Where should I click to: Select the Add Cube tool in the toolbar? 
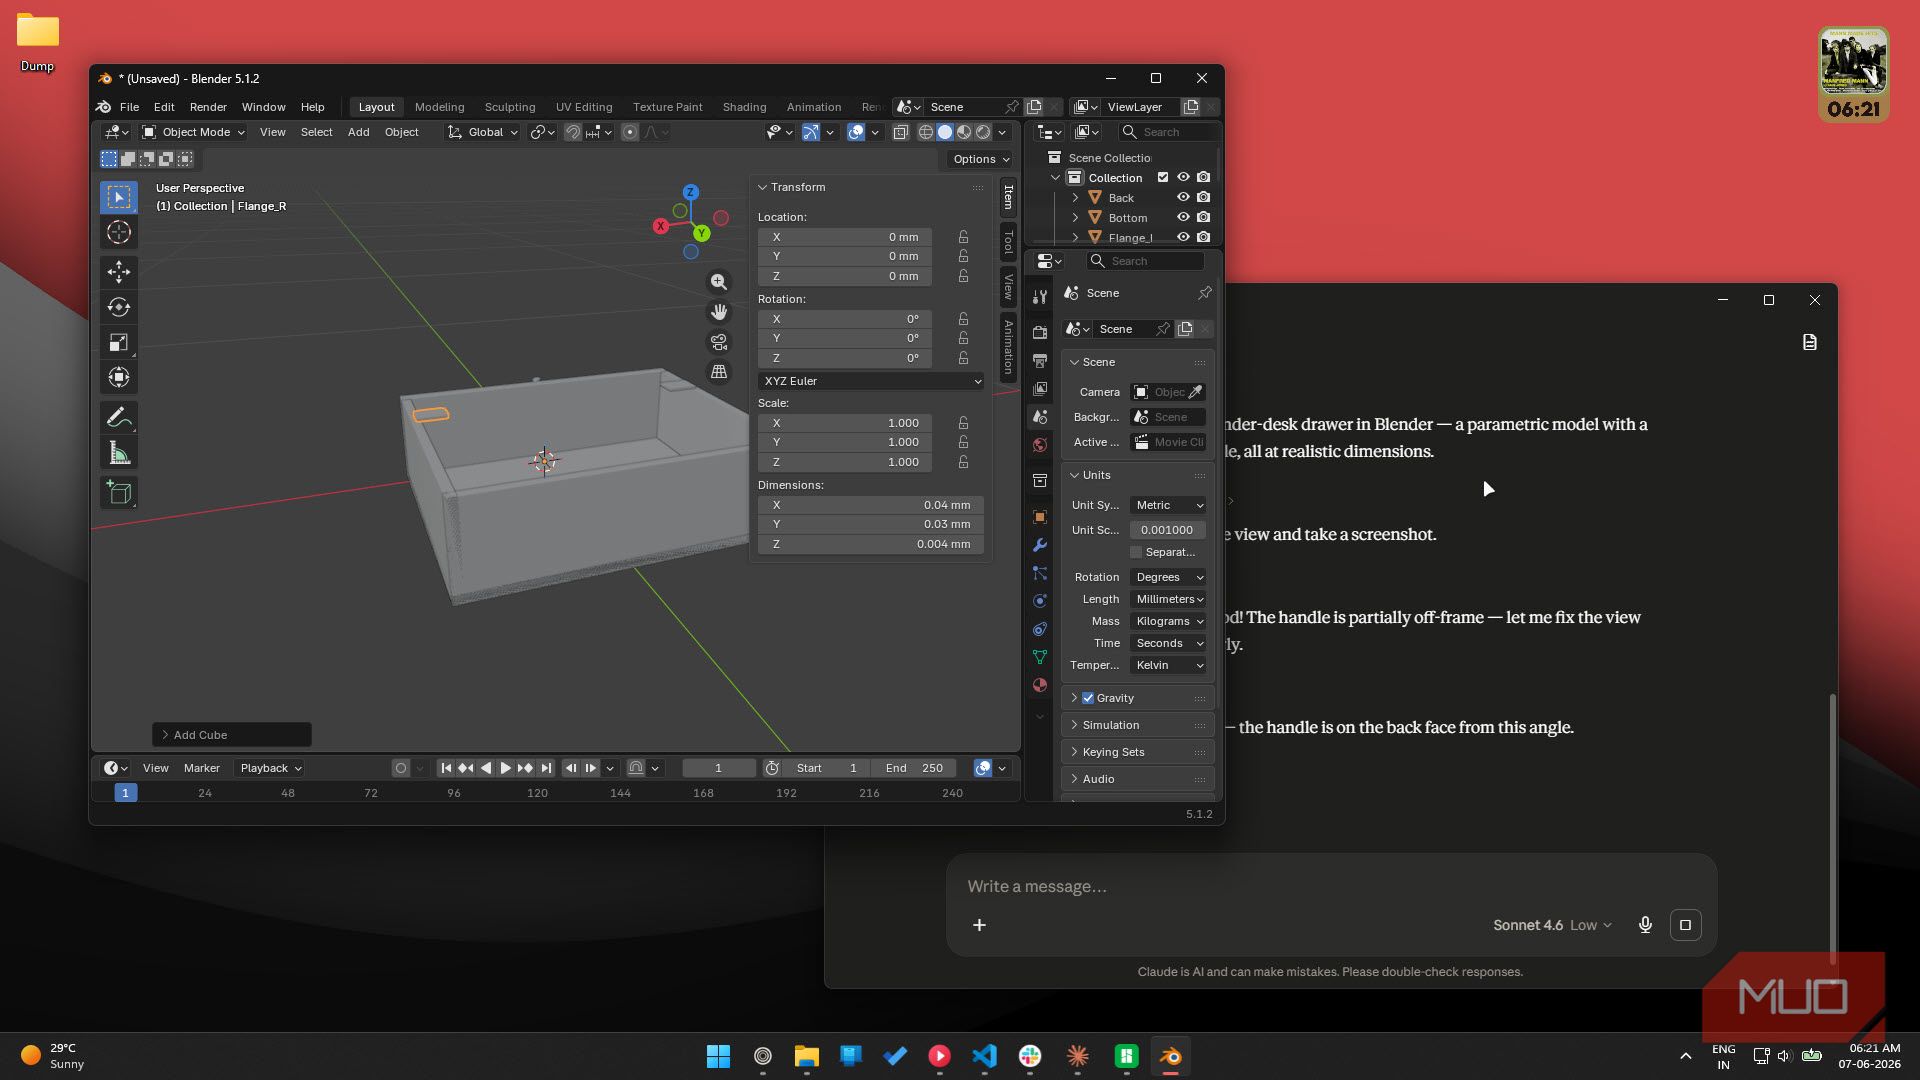click(x=119, y=492)
